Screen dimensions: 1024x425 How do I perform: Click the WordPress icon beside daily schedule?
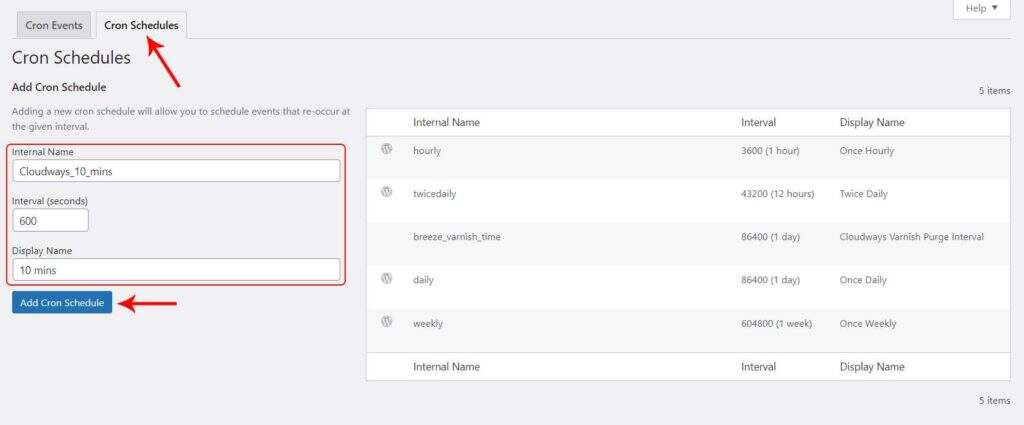coord(387,279)
